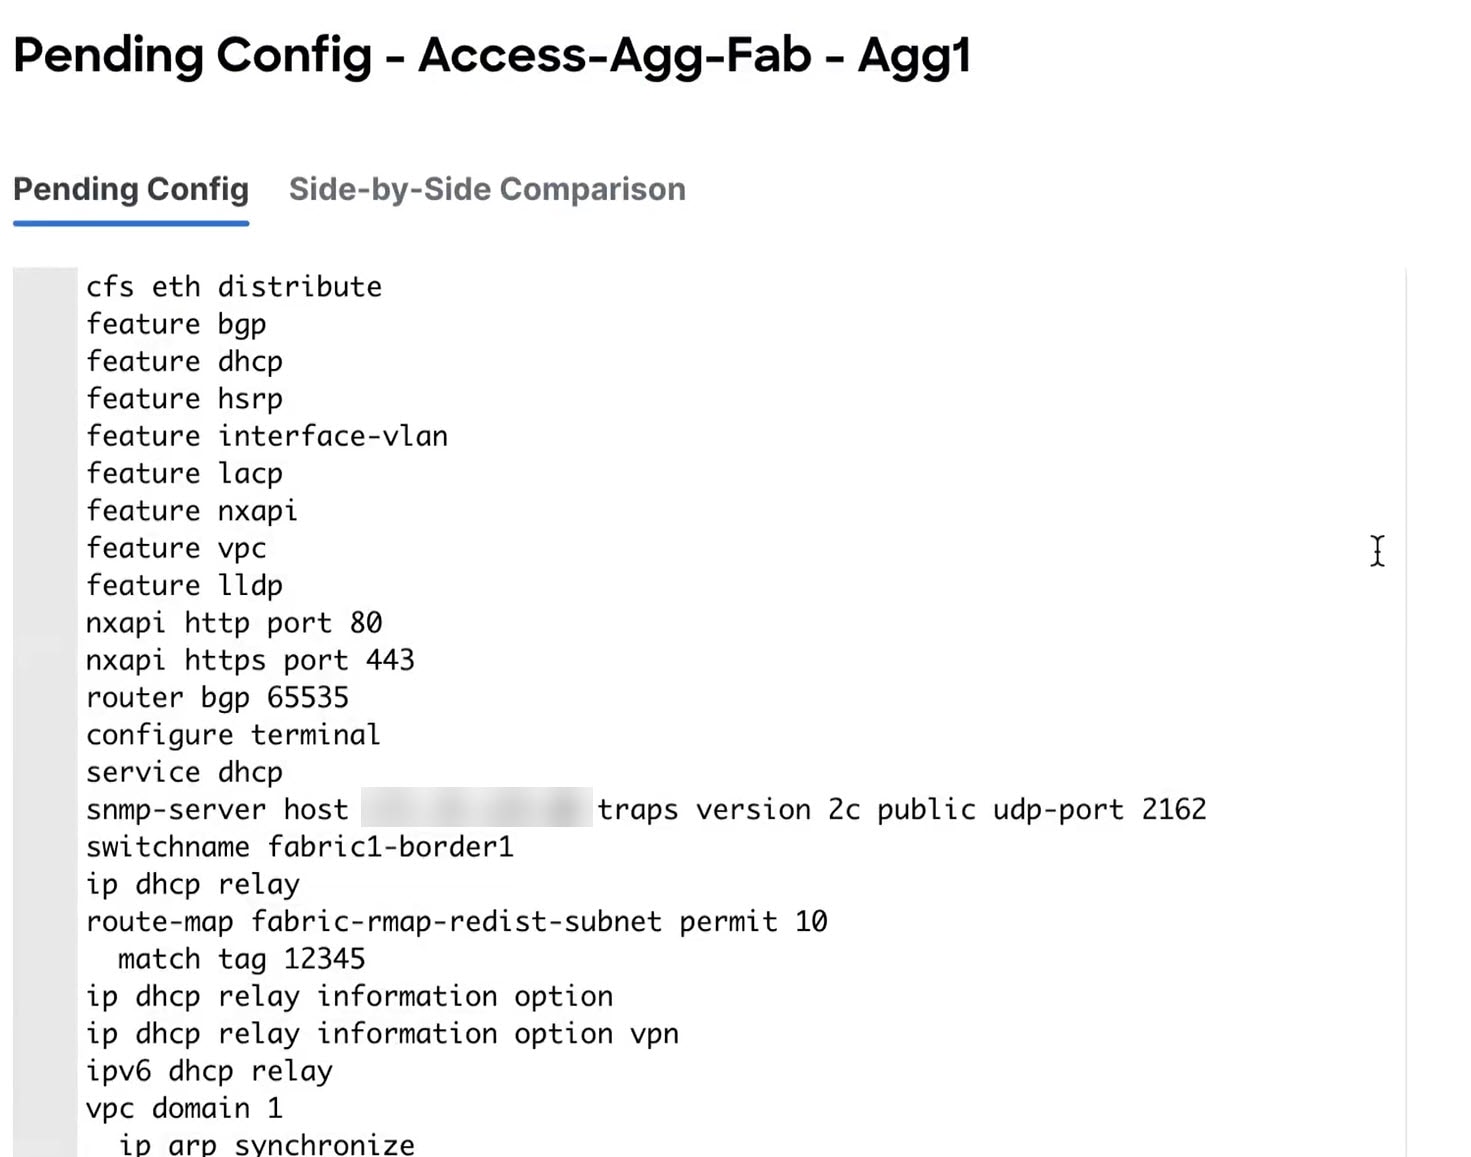
Task: Open the Side-by-Side Comparison tab
Action: 487,189
